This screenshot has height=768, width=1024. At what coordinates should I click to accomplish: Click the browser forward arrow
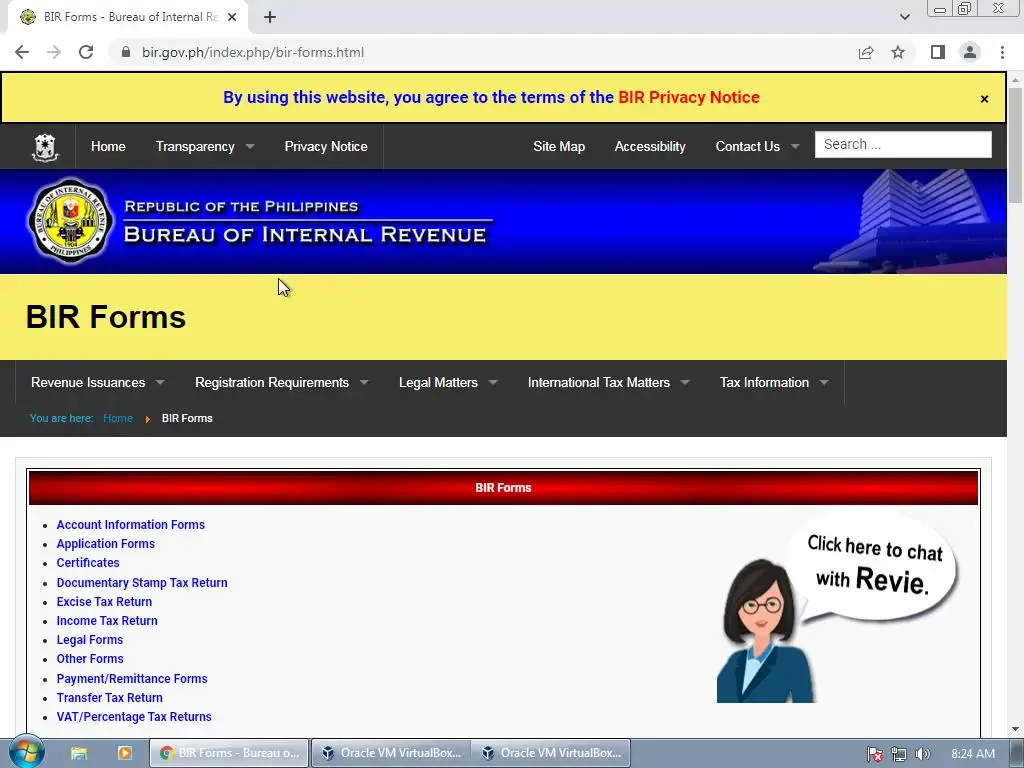coord(54,52)
